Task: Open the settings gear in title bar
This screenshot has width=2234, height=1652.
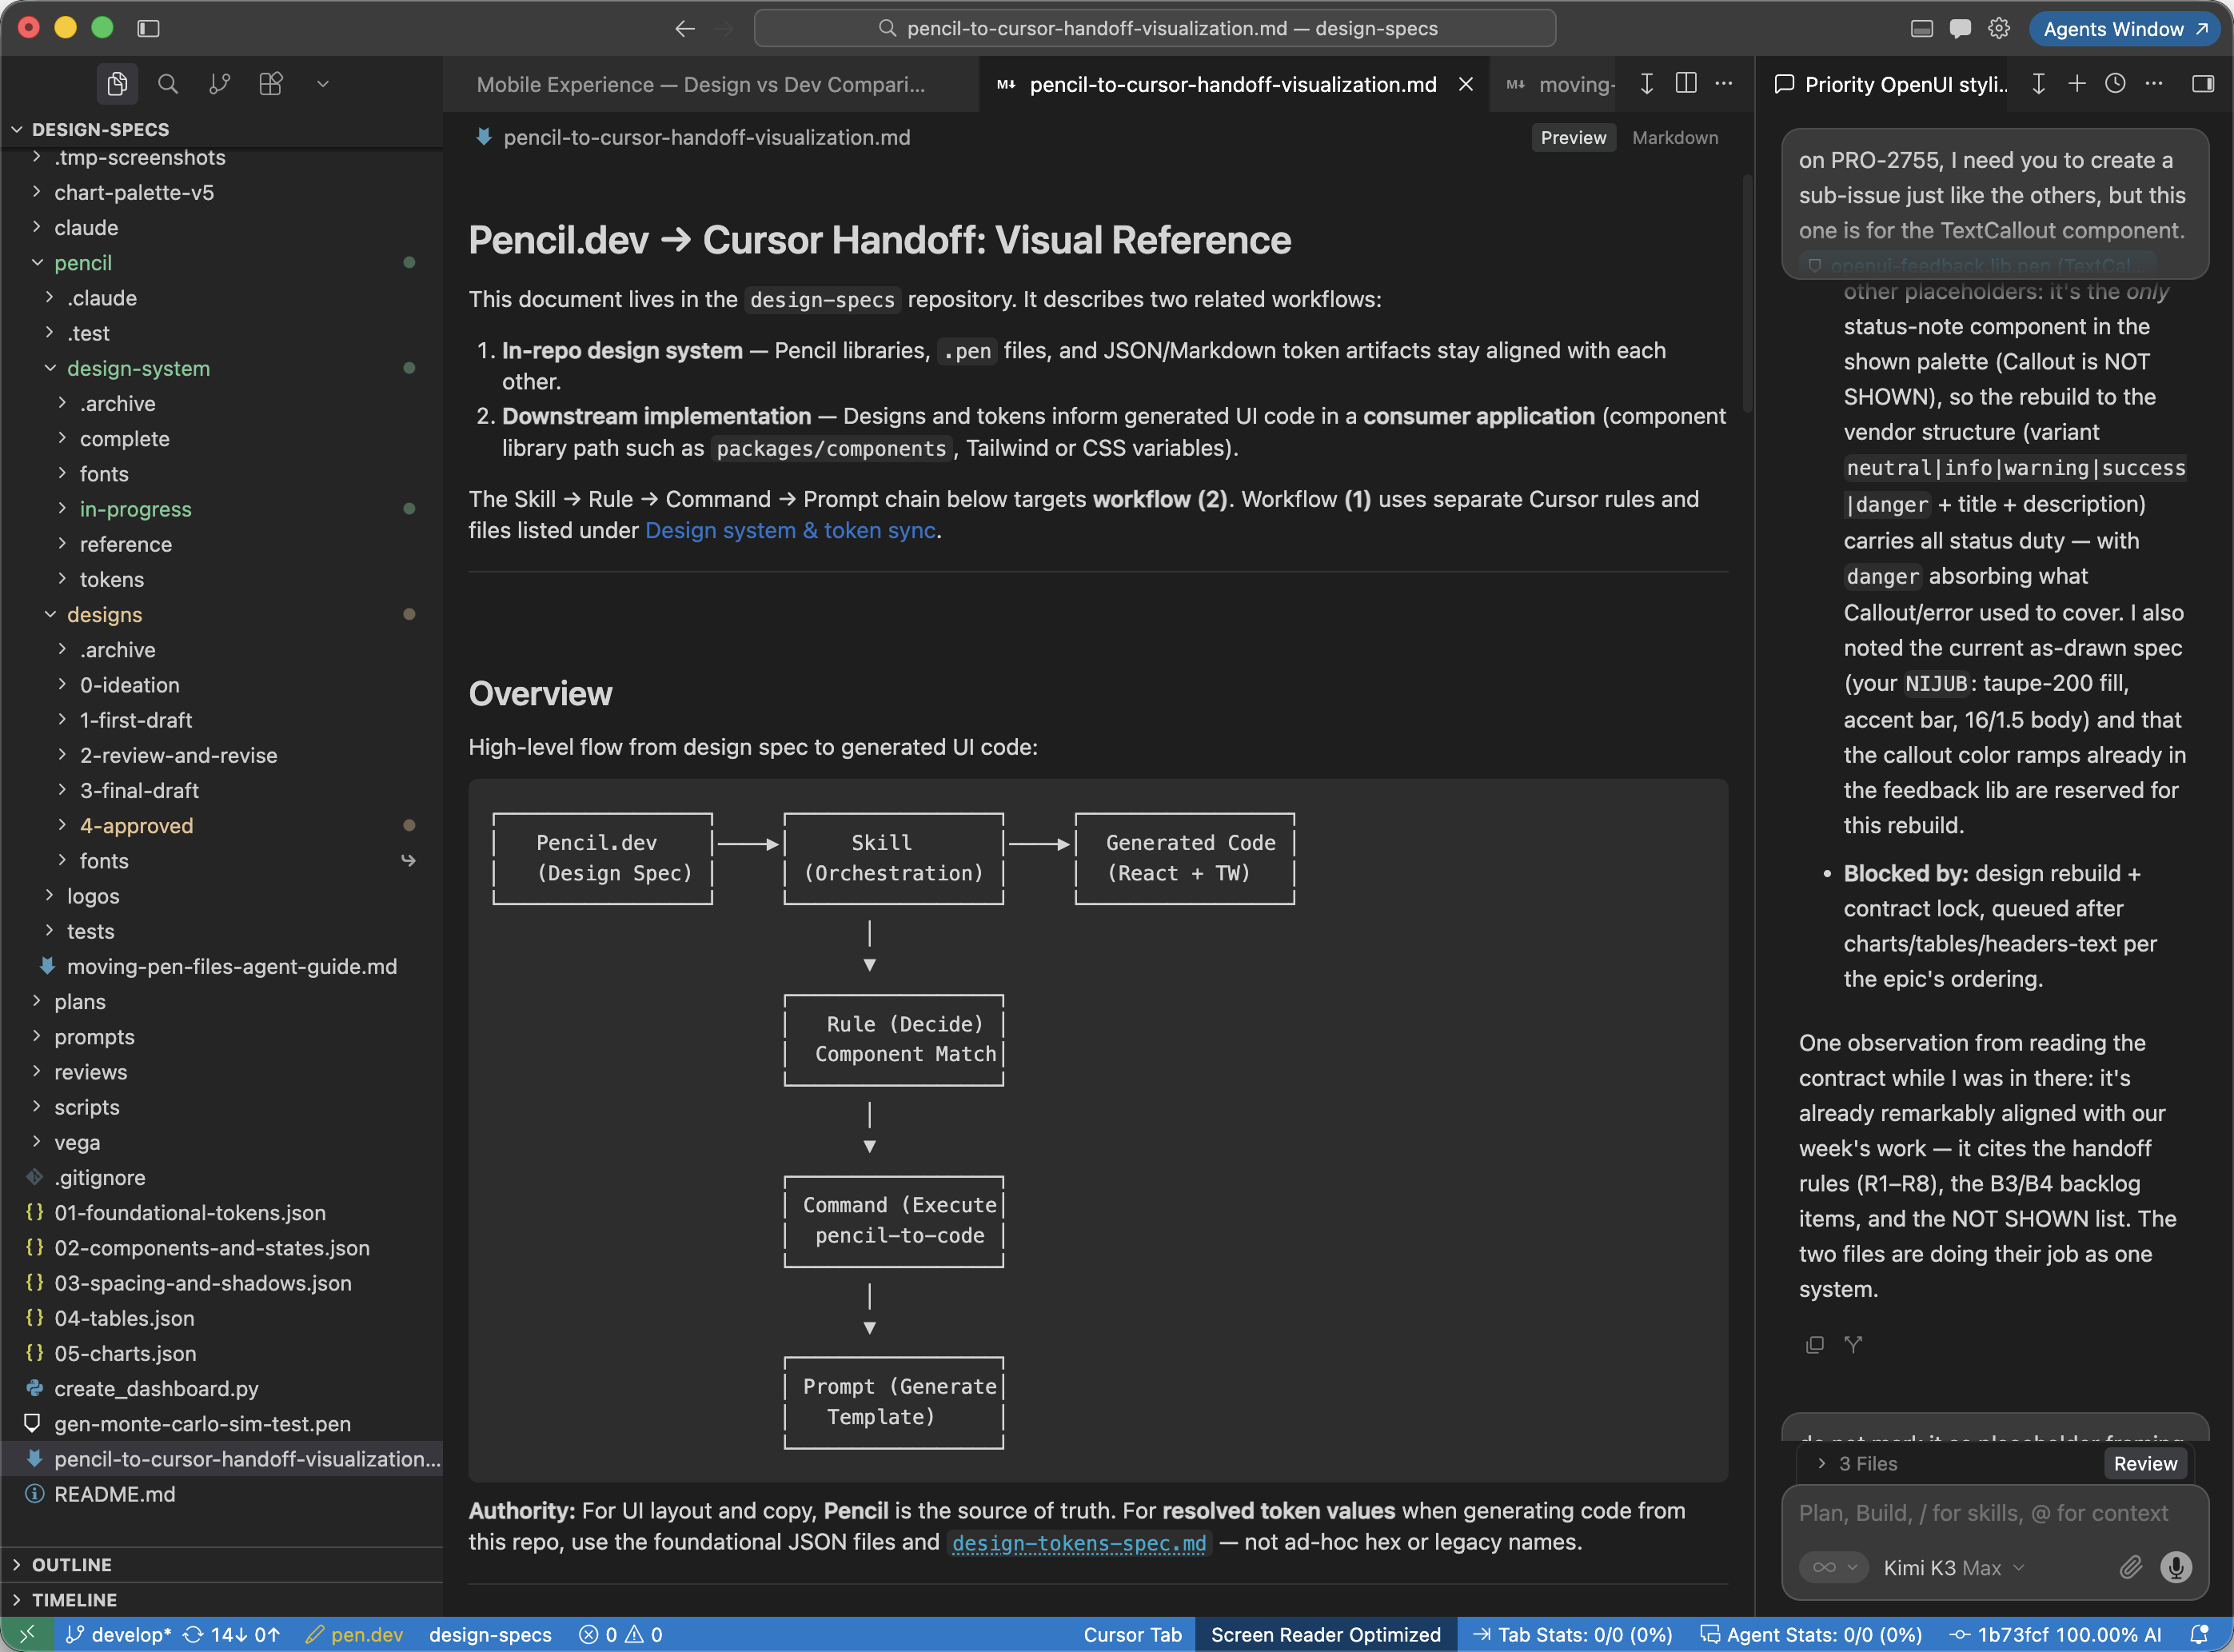Action: [x=1998, y=28]
